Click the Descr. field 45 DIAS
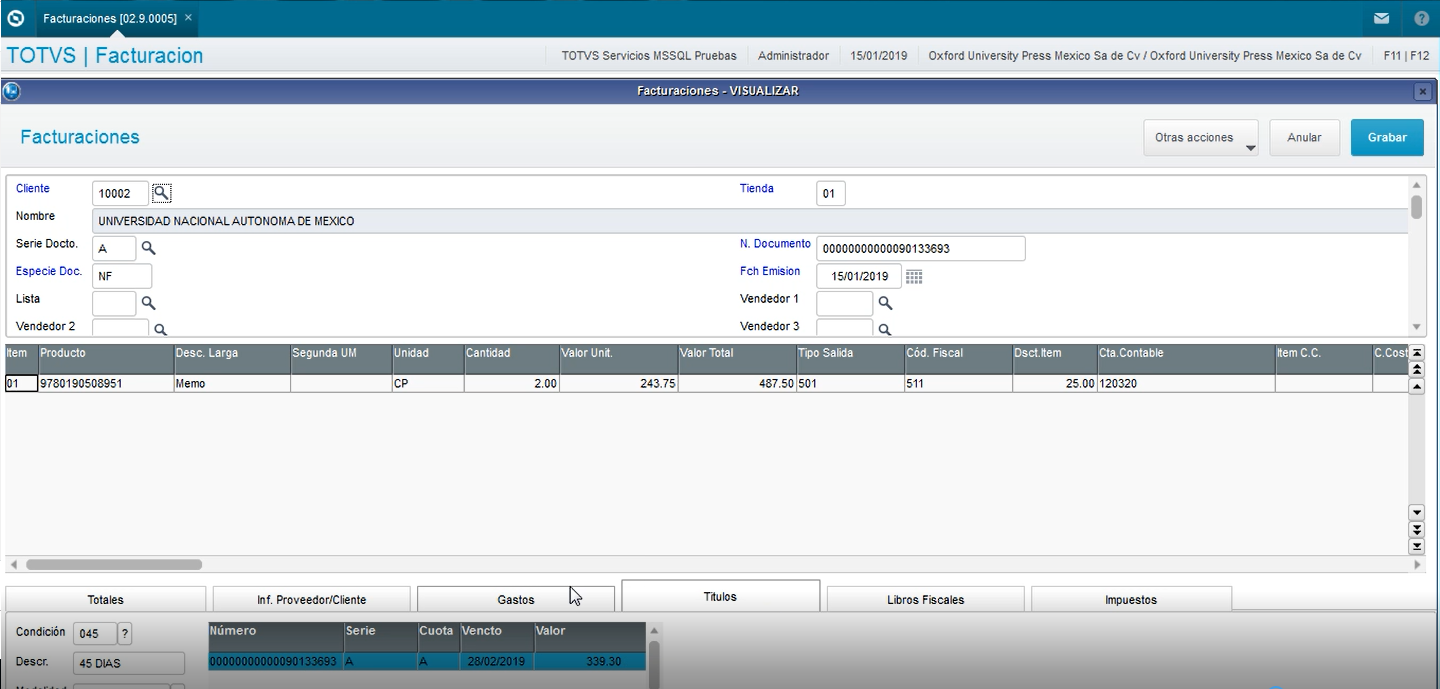The width and height of the screenshot is (1440, 689). (129, 663)
